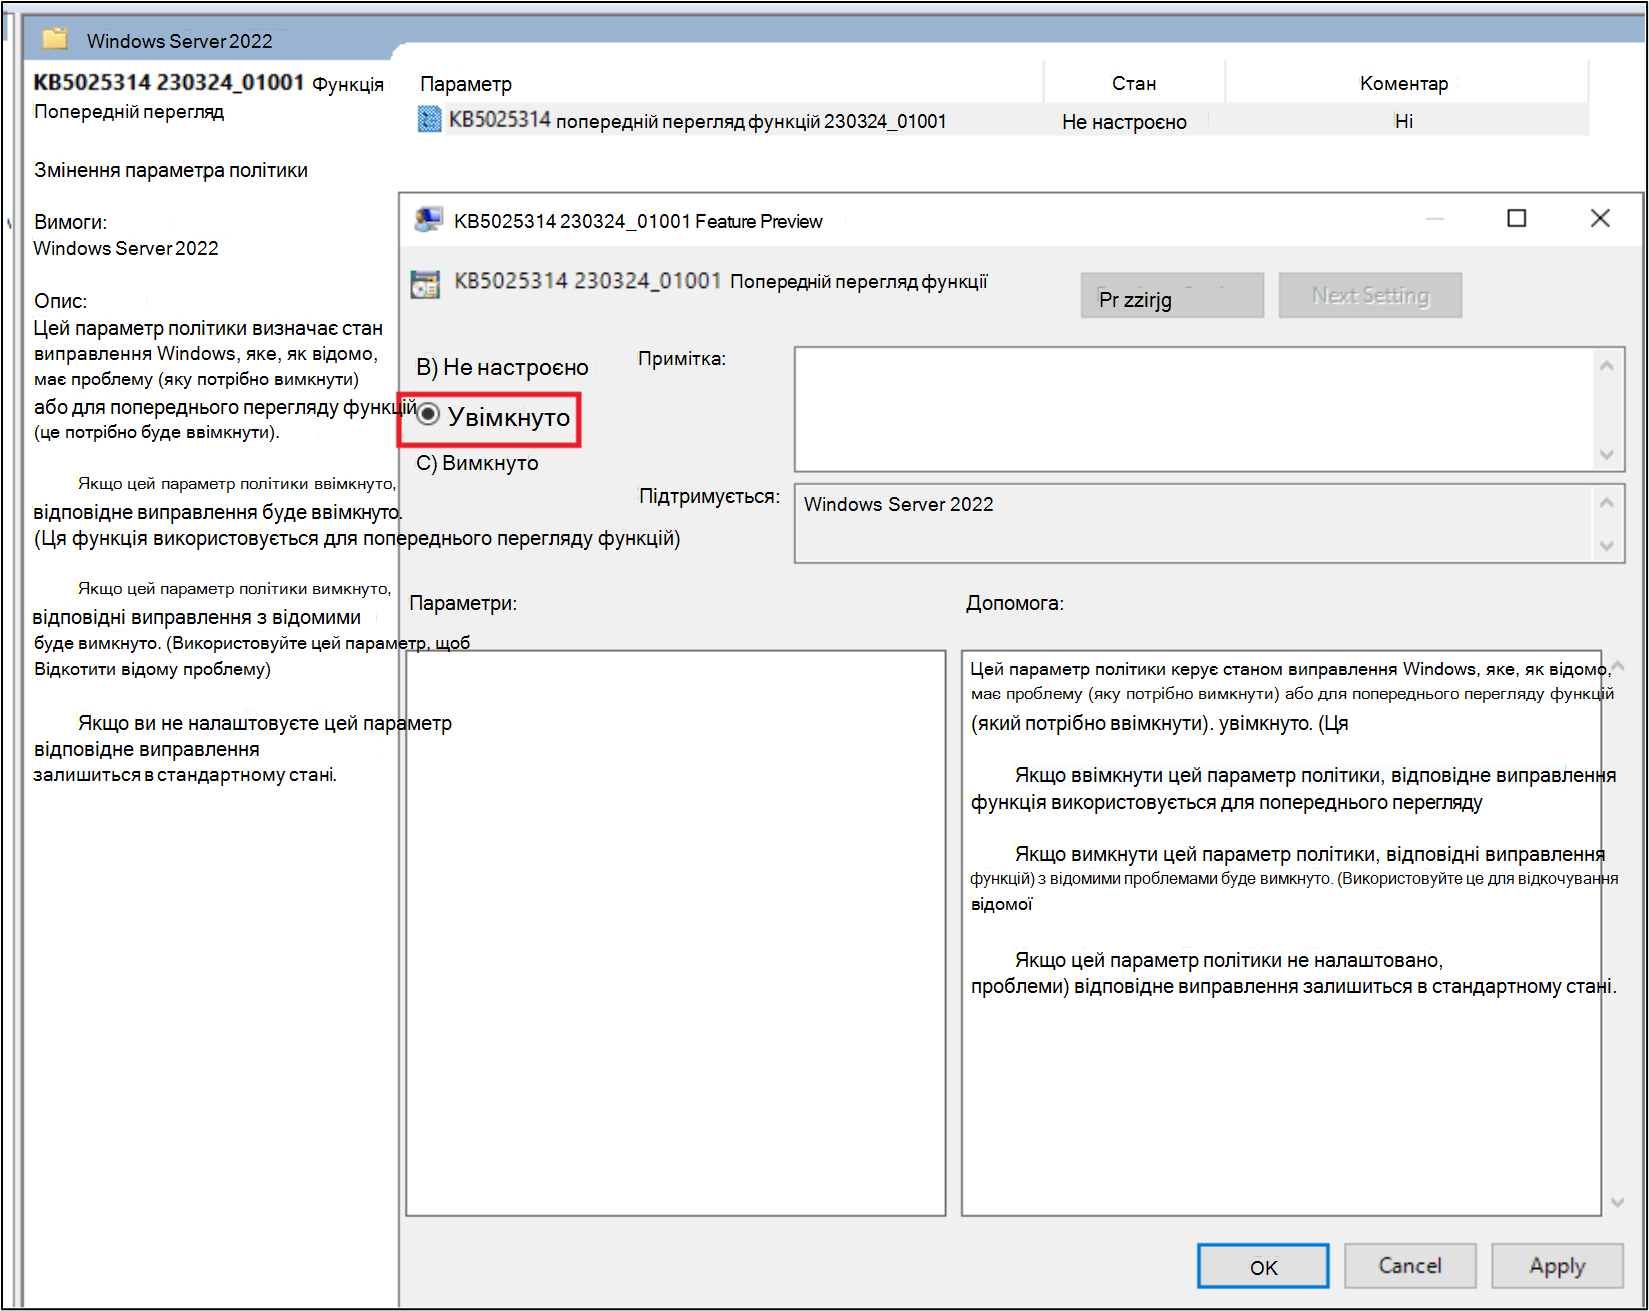This screenshot has height=1311, width=1649.
Task: Click the Windows Server 2022 supported-on text
Action: click(x=898, y=504)
